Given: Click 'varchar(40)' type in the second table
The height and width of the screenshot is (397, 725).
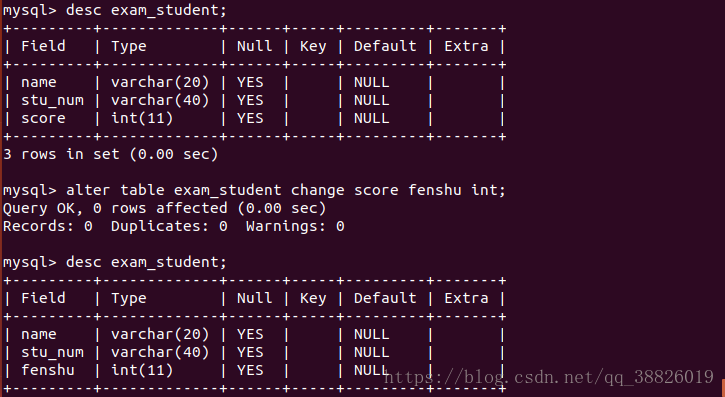Looking at the screenshot, I should 160,352.
